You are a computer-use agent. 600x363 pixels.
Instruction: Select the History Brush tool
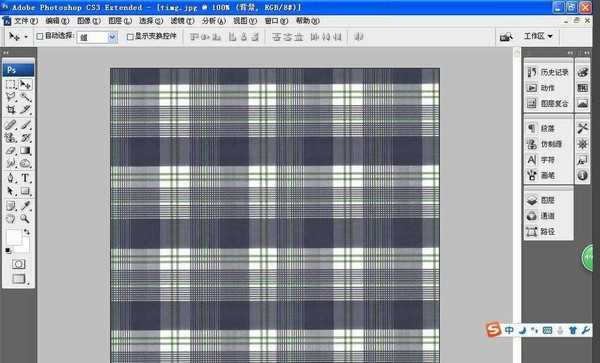pos(26,138)
